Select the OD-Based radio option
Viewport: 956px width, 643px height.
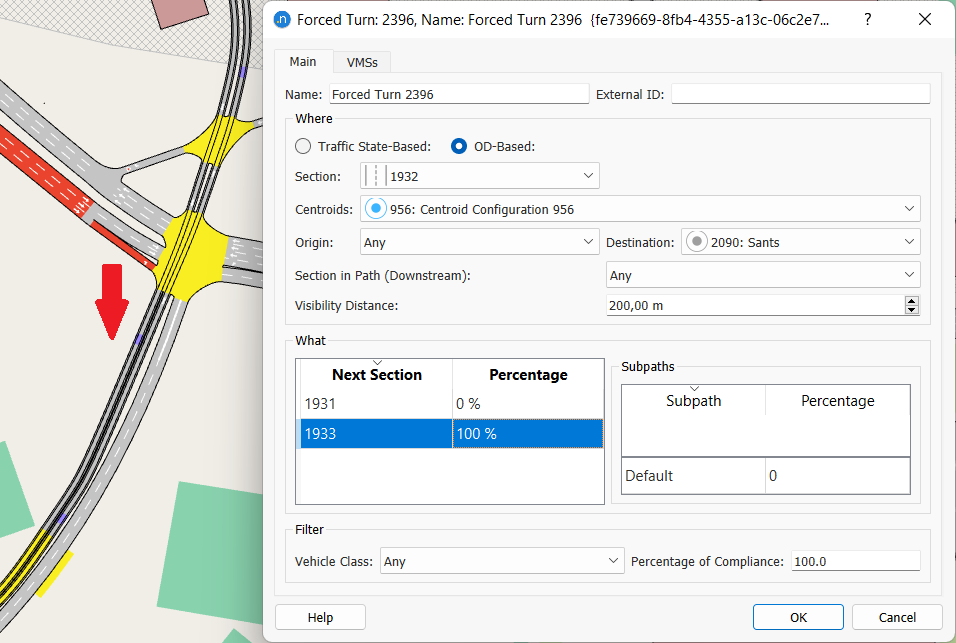pos(459,146)
